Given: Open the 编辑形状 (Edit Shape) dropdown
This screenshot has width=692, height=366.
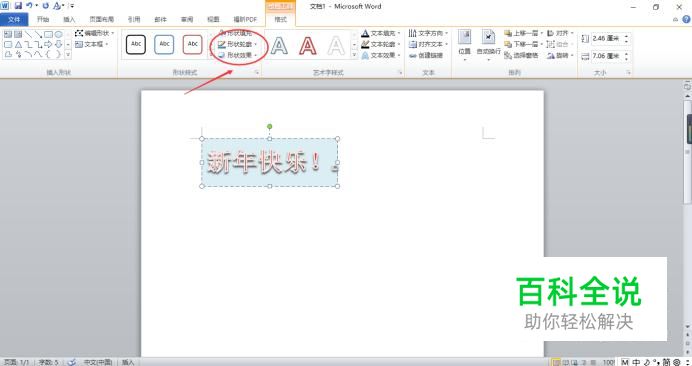Looking at the screenshot, I should tap(94, 33).
